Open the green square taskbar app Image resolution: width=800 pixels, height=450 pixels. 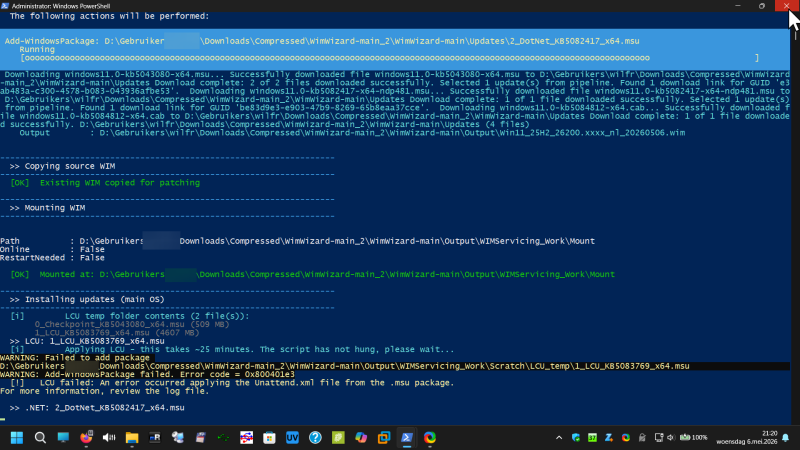click(338, 438)
